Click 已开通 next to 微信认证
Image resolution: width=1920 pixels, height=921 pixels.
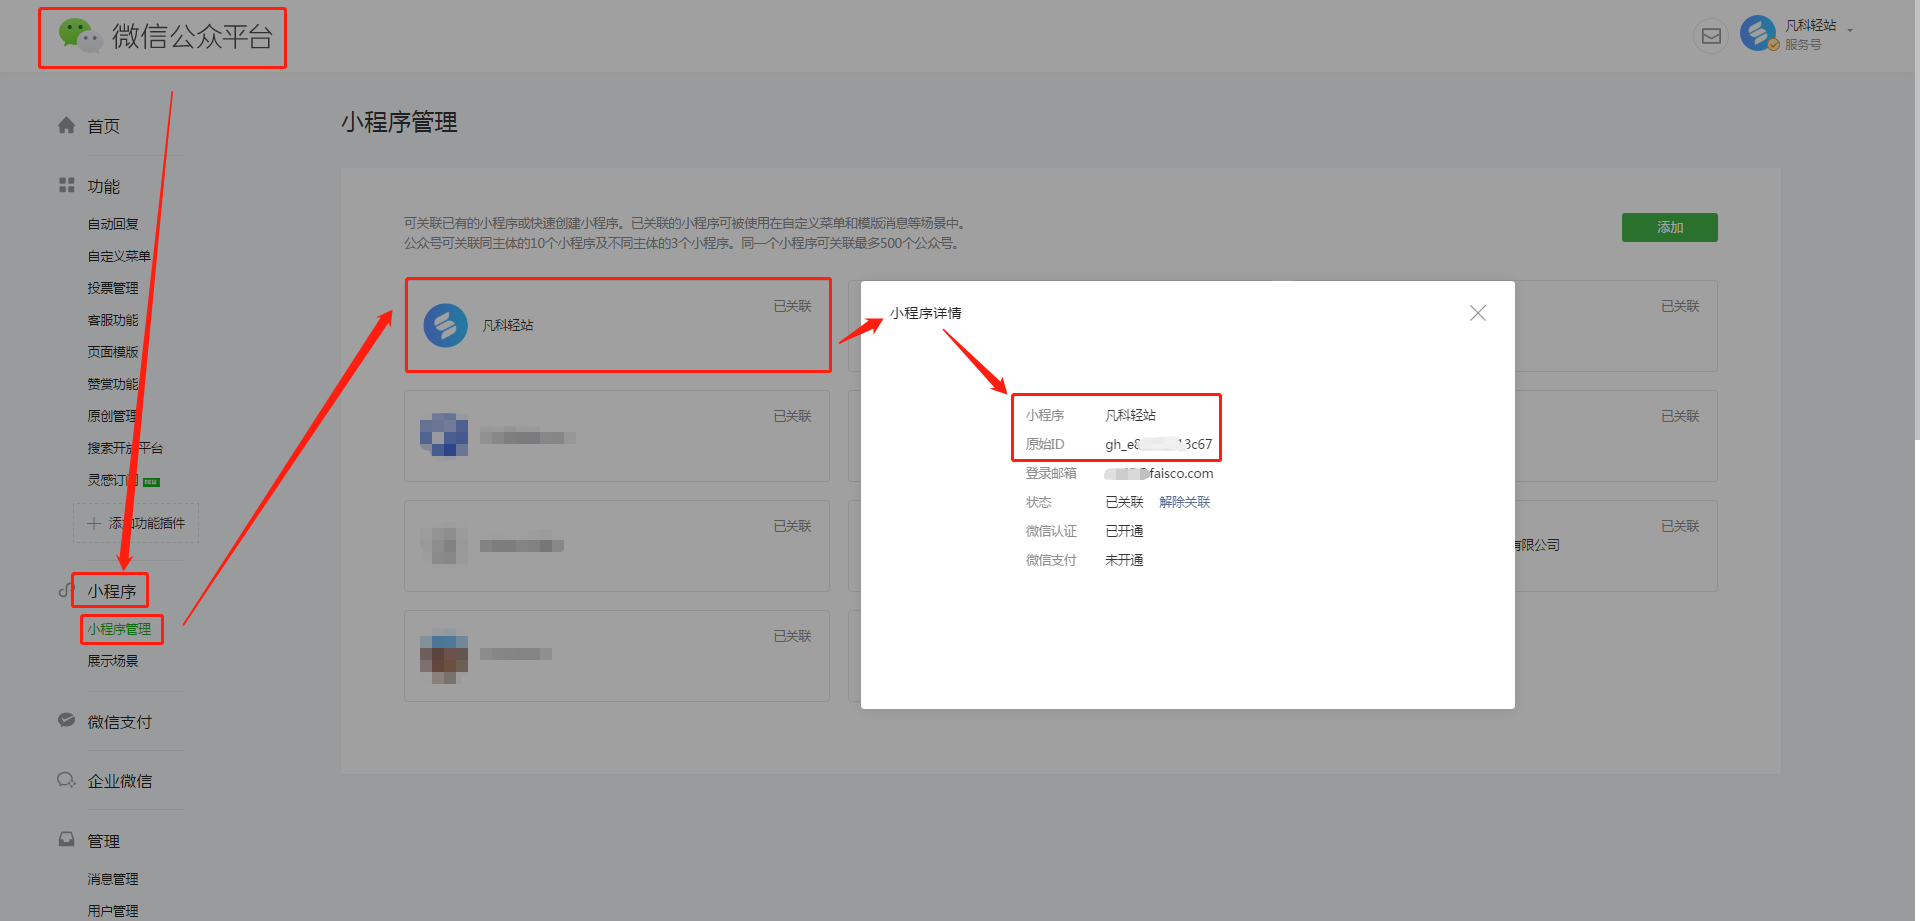coord(1124,531)
